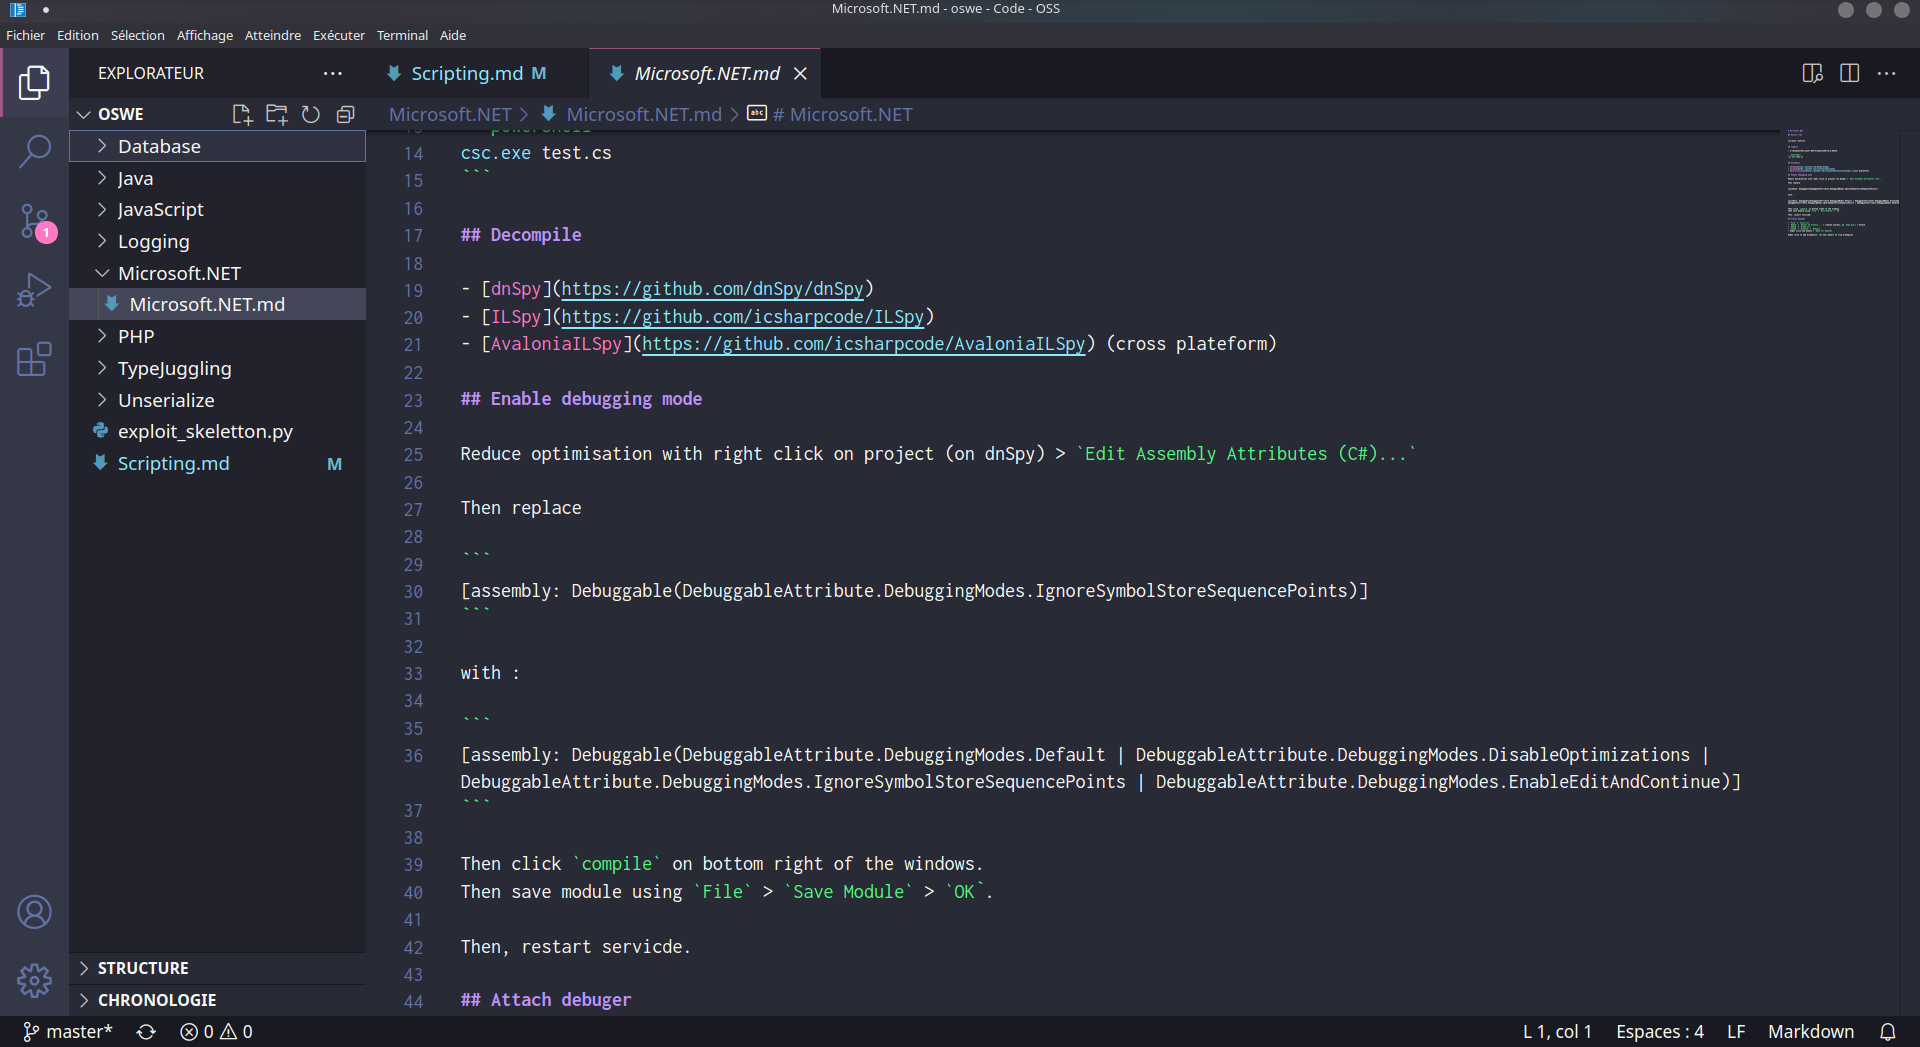Viewport: 1920px width, 1047px height.
Task: Open the Run and Debug view
Action: [35, 290]
